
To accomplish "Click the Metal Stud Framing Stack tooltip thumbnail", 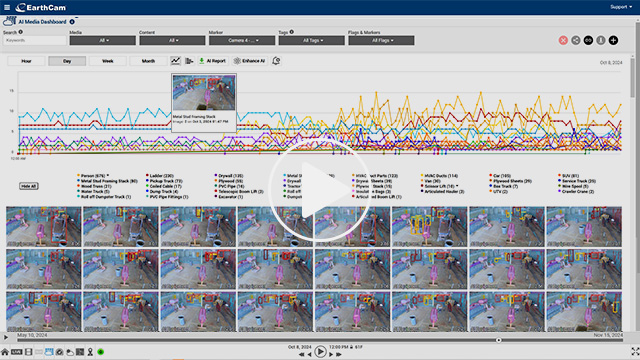I will pyautogui.click(x=204, y=92).
